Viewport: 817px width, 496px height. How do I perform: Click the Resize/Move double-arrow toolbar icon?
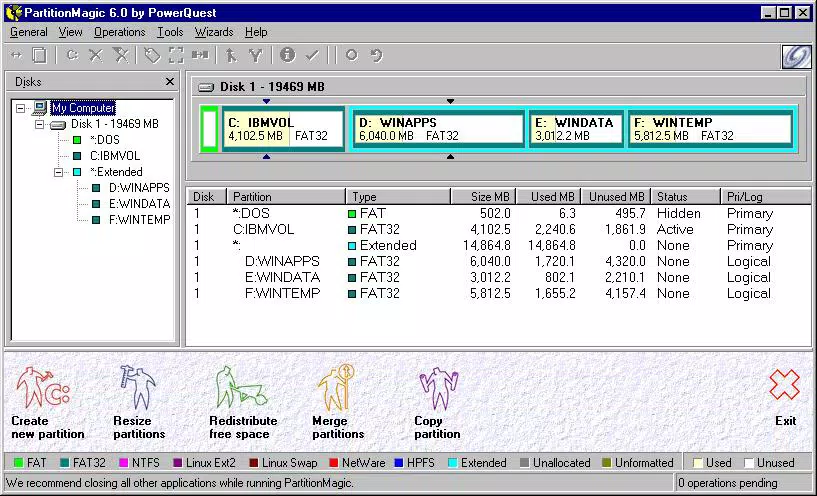pyautogui.click(x=16, y=55)
